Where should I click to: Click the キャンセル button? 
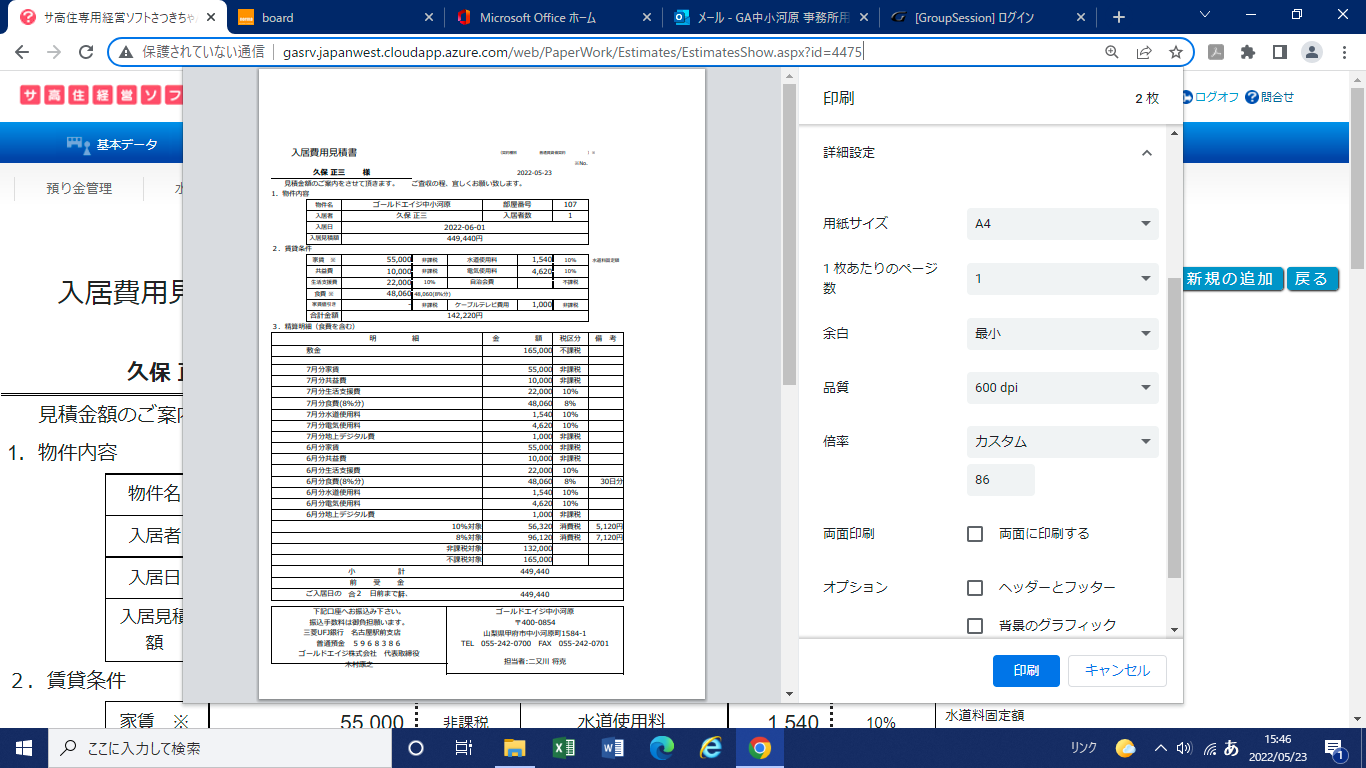coord(1117,671)
